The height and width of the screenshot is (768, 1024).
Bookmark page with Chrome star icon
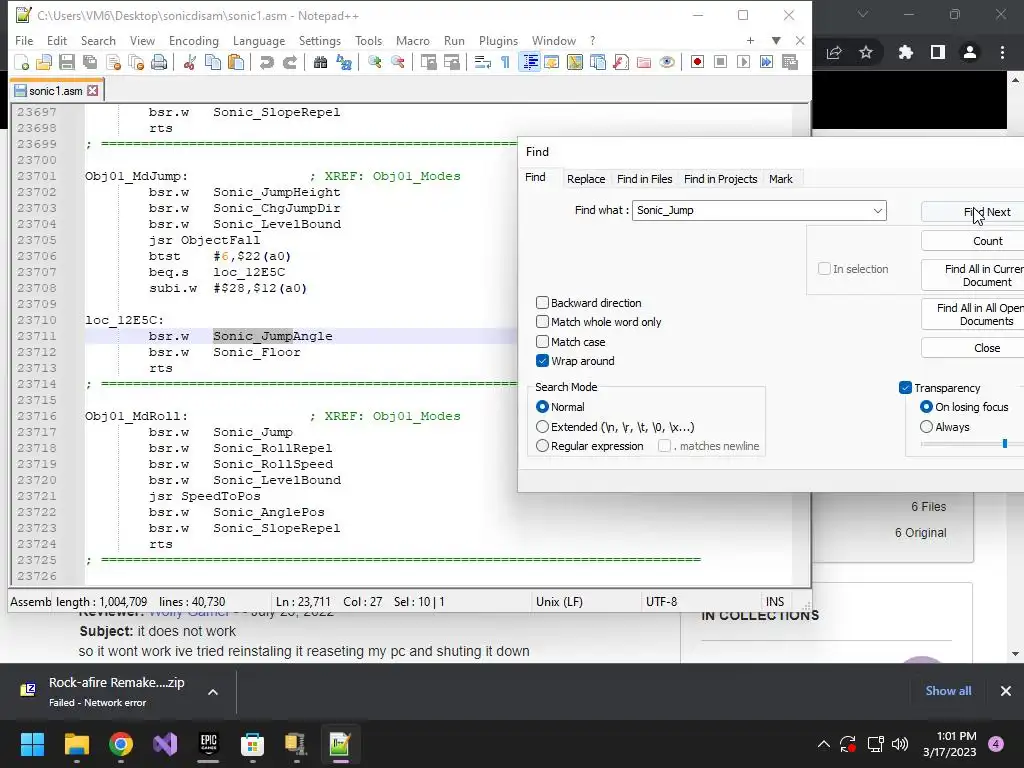pos(866,52)
